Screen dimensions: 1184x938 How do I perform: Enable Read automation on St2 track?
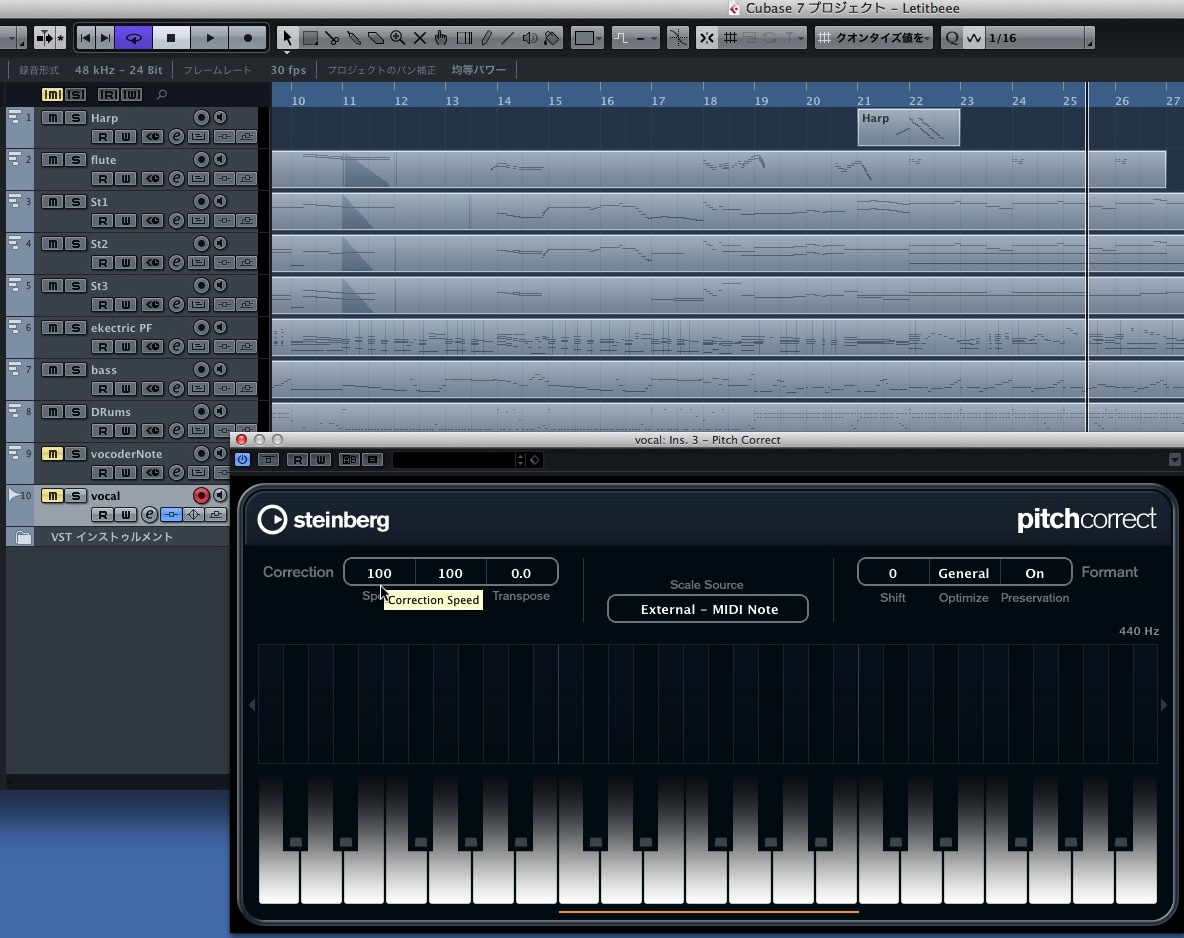[x=102, y=263]
